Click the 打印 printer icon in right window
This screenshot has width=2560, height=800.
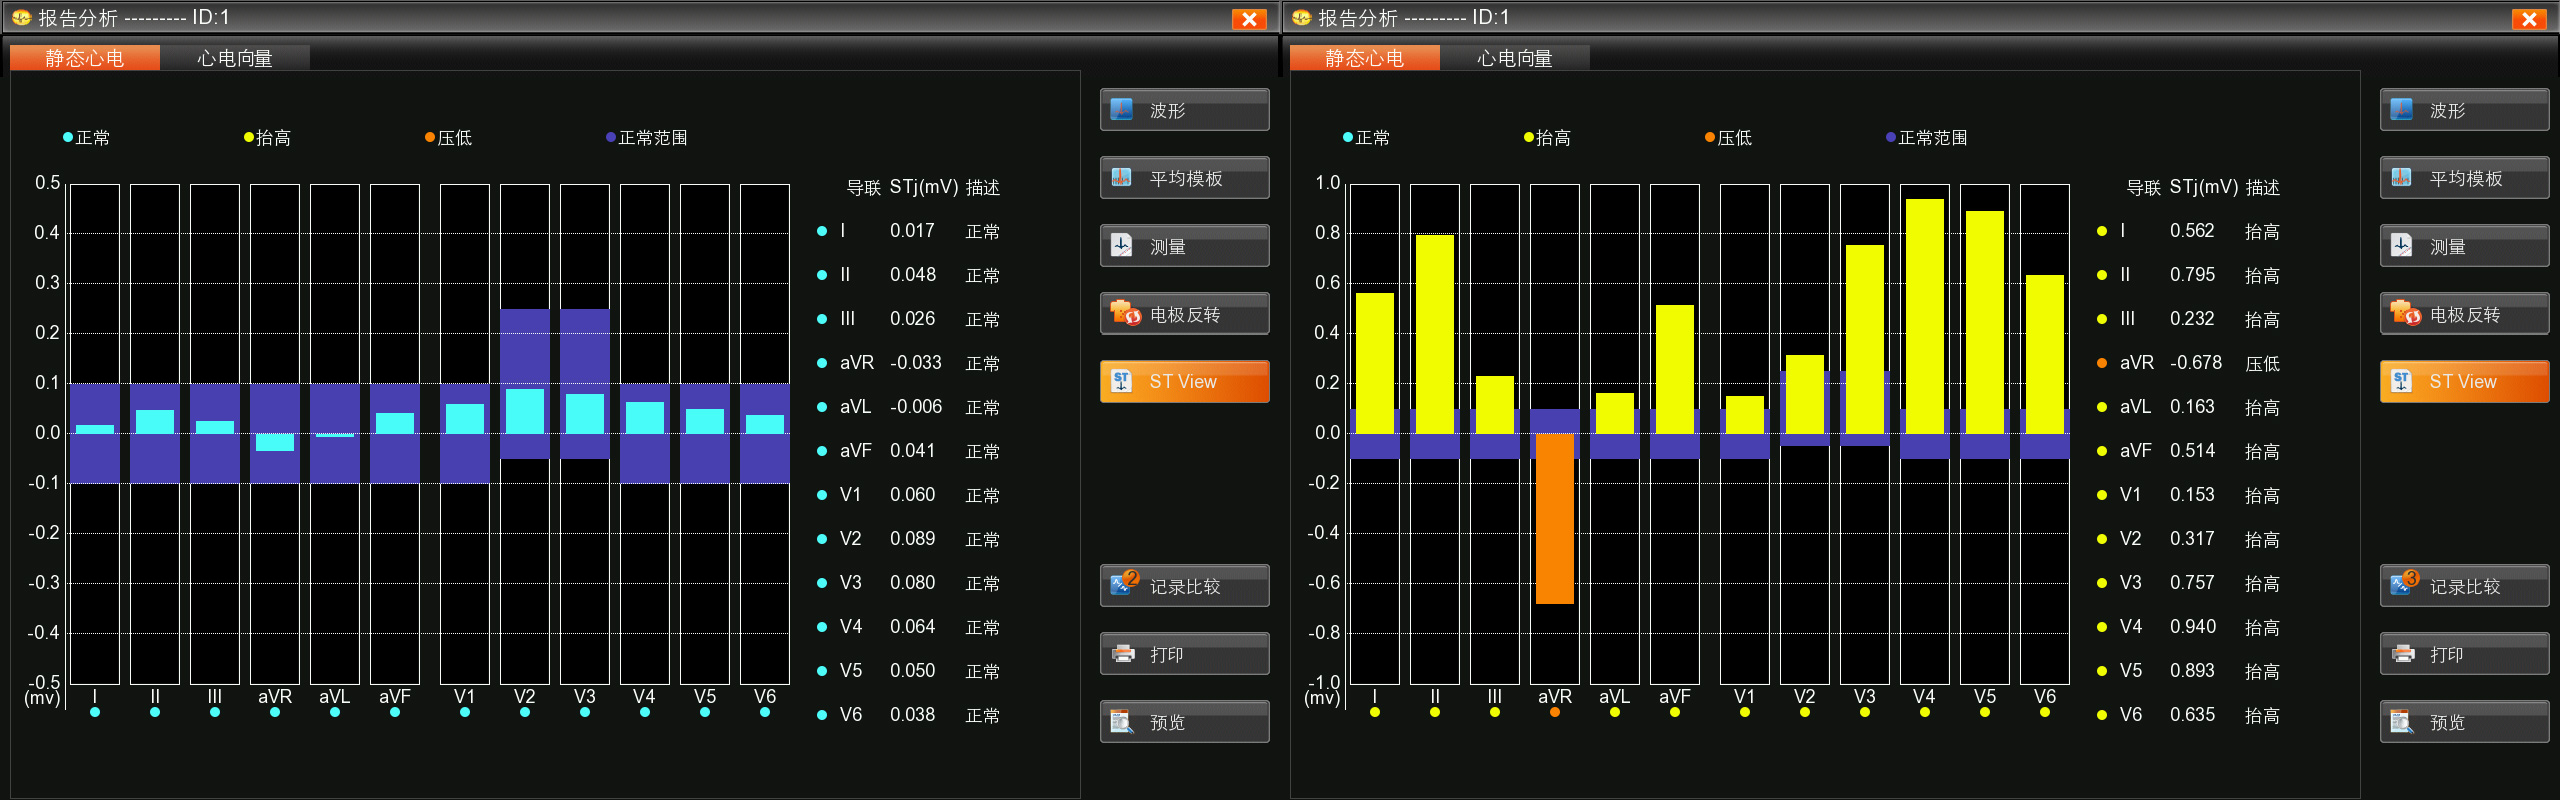pyautogui.click(x=2403, y=654)
